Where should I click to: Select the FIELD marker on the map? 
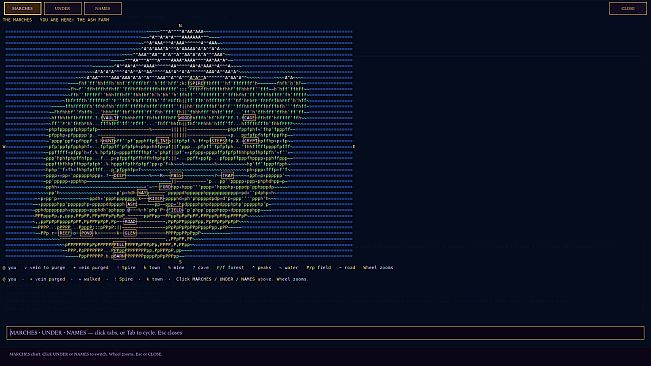pos(175,210)
